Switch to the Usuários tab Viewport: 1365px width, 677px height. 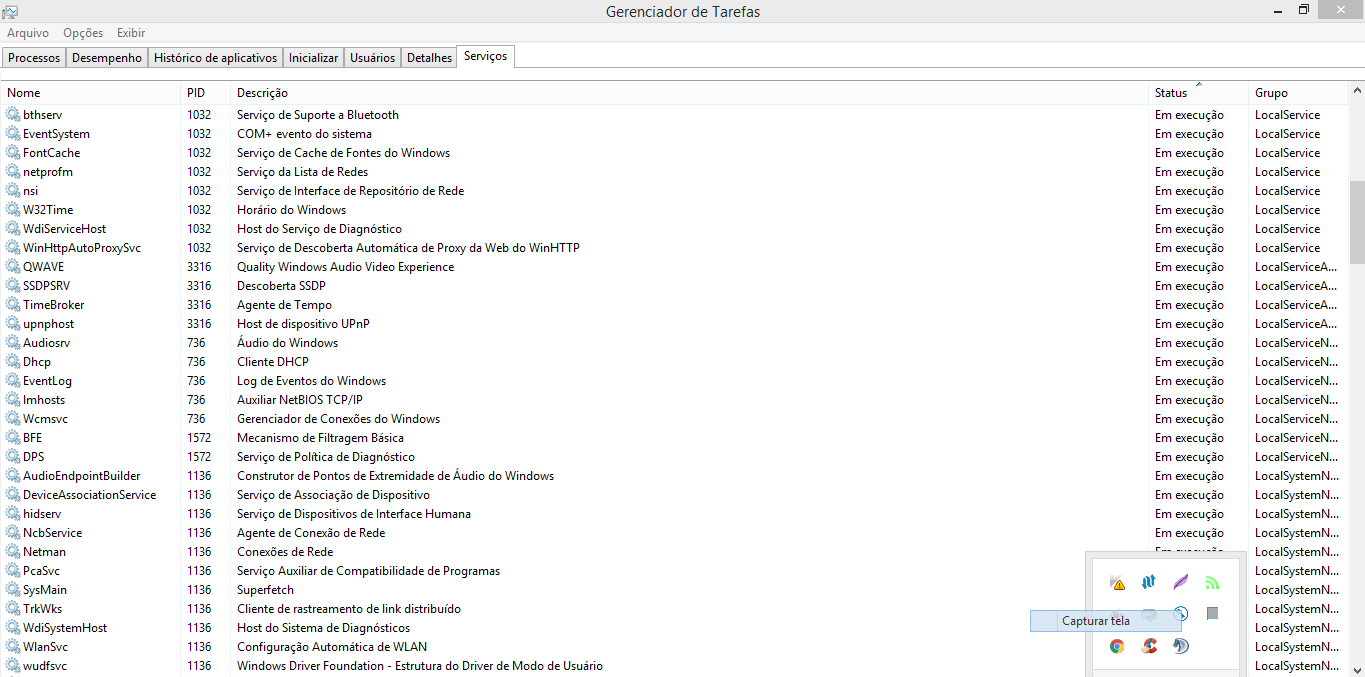(x=372, y=58)
